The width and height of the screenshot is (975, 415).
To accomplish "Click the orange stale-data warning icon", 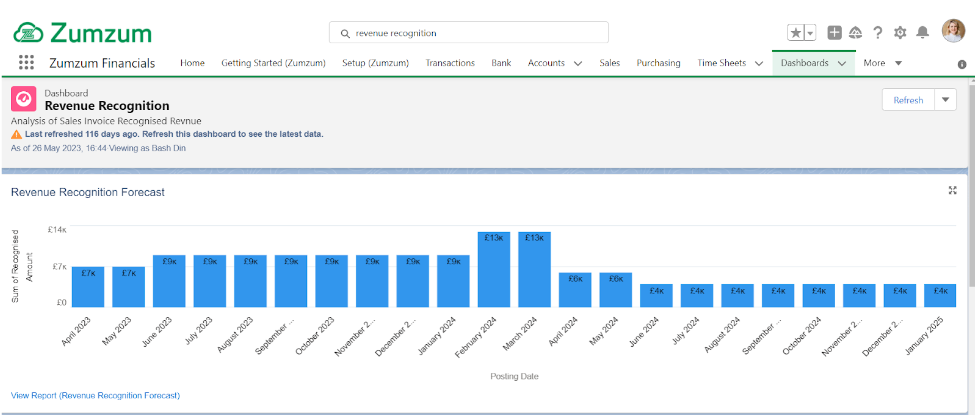I will coord(16,134).
